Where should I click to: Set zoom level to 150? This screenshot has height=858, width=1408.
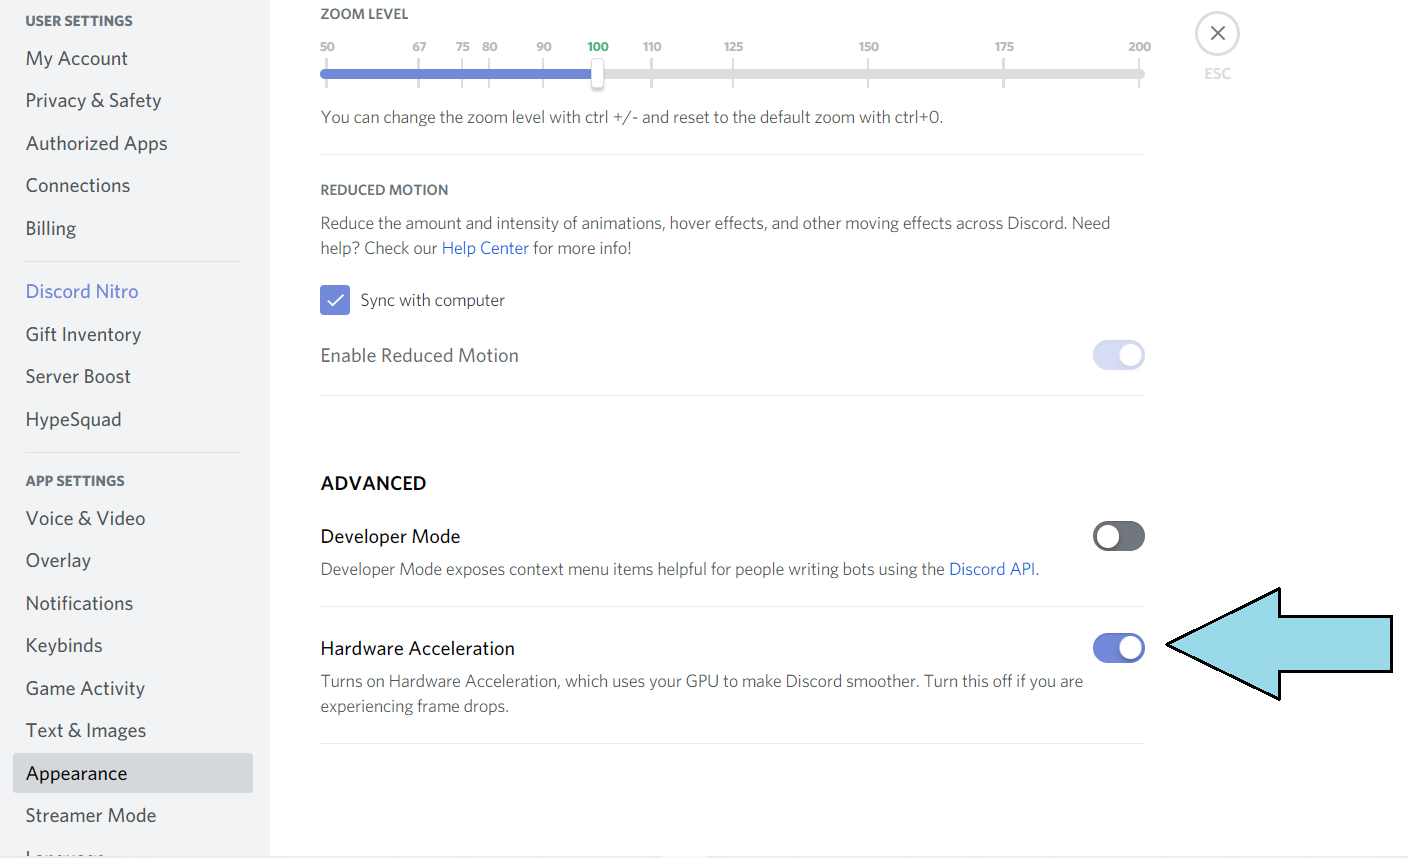click(x=868, y=47)
